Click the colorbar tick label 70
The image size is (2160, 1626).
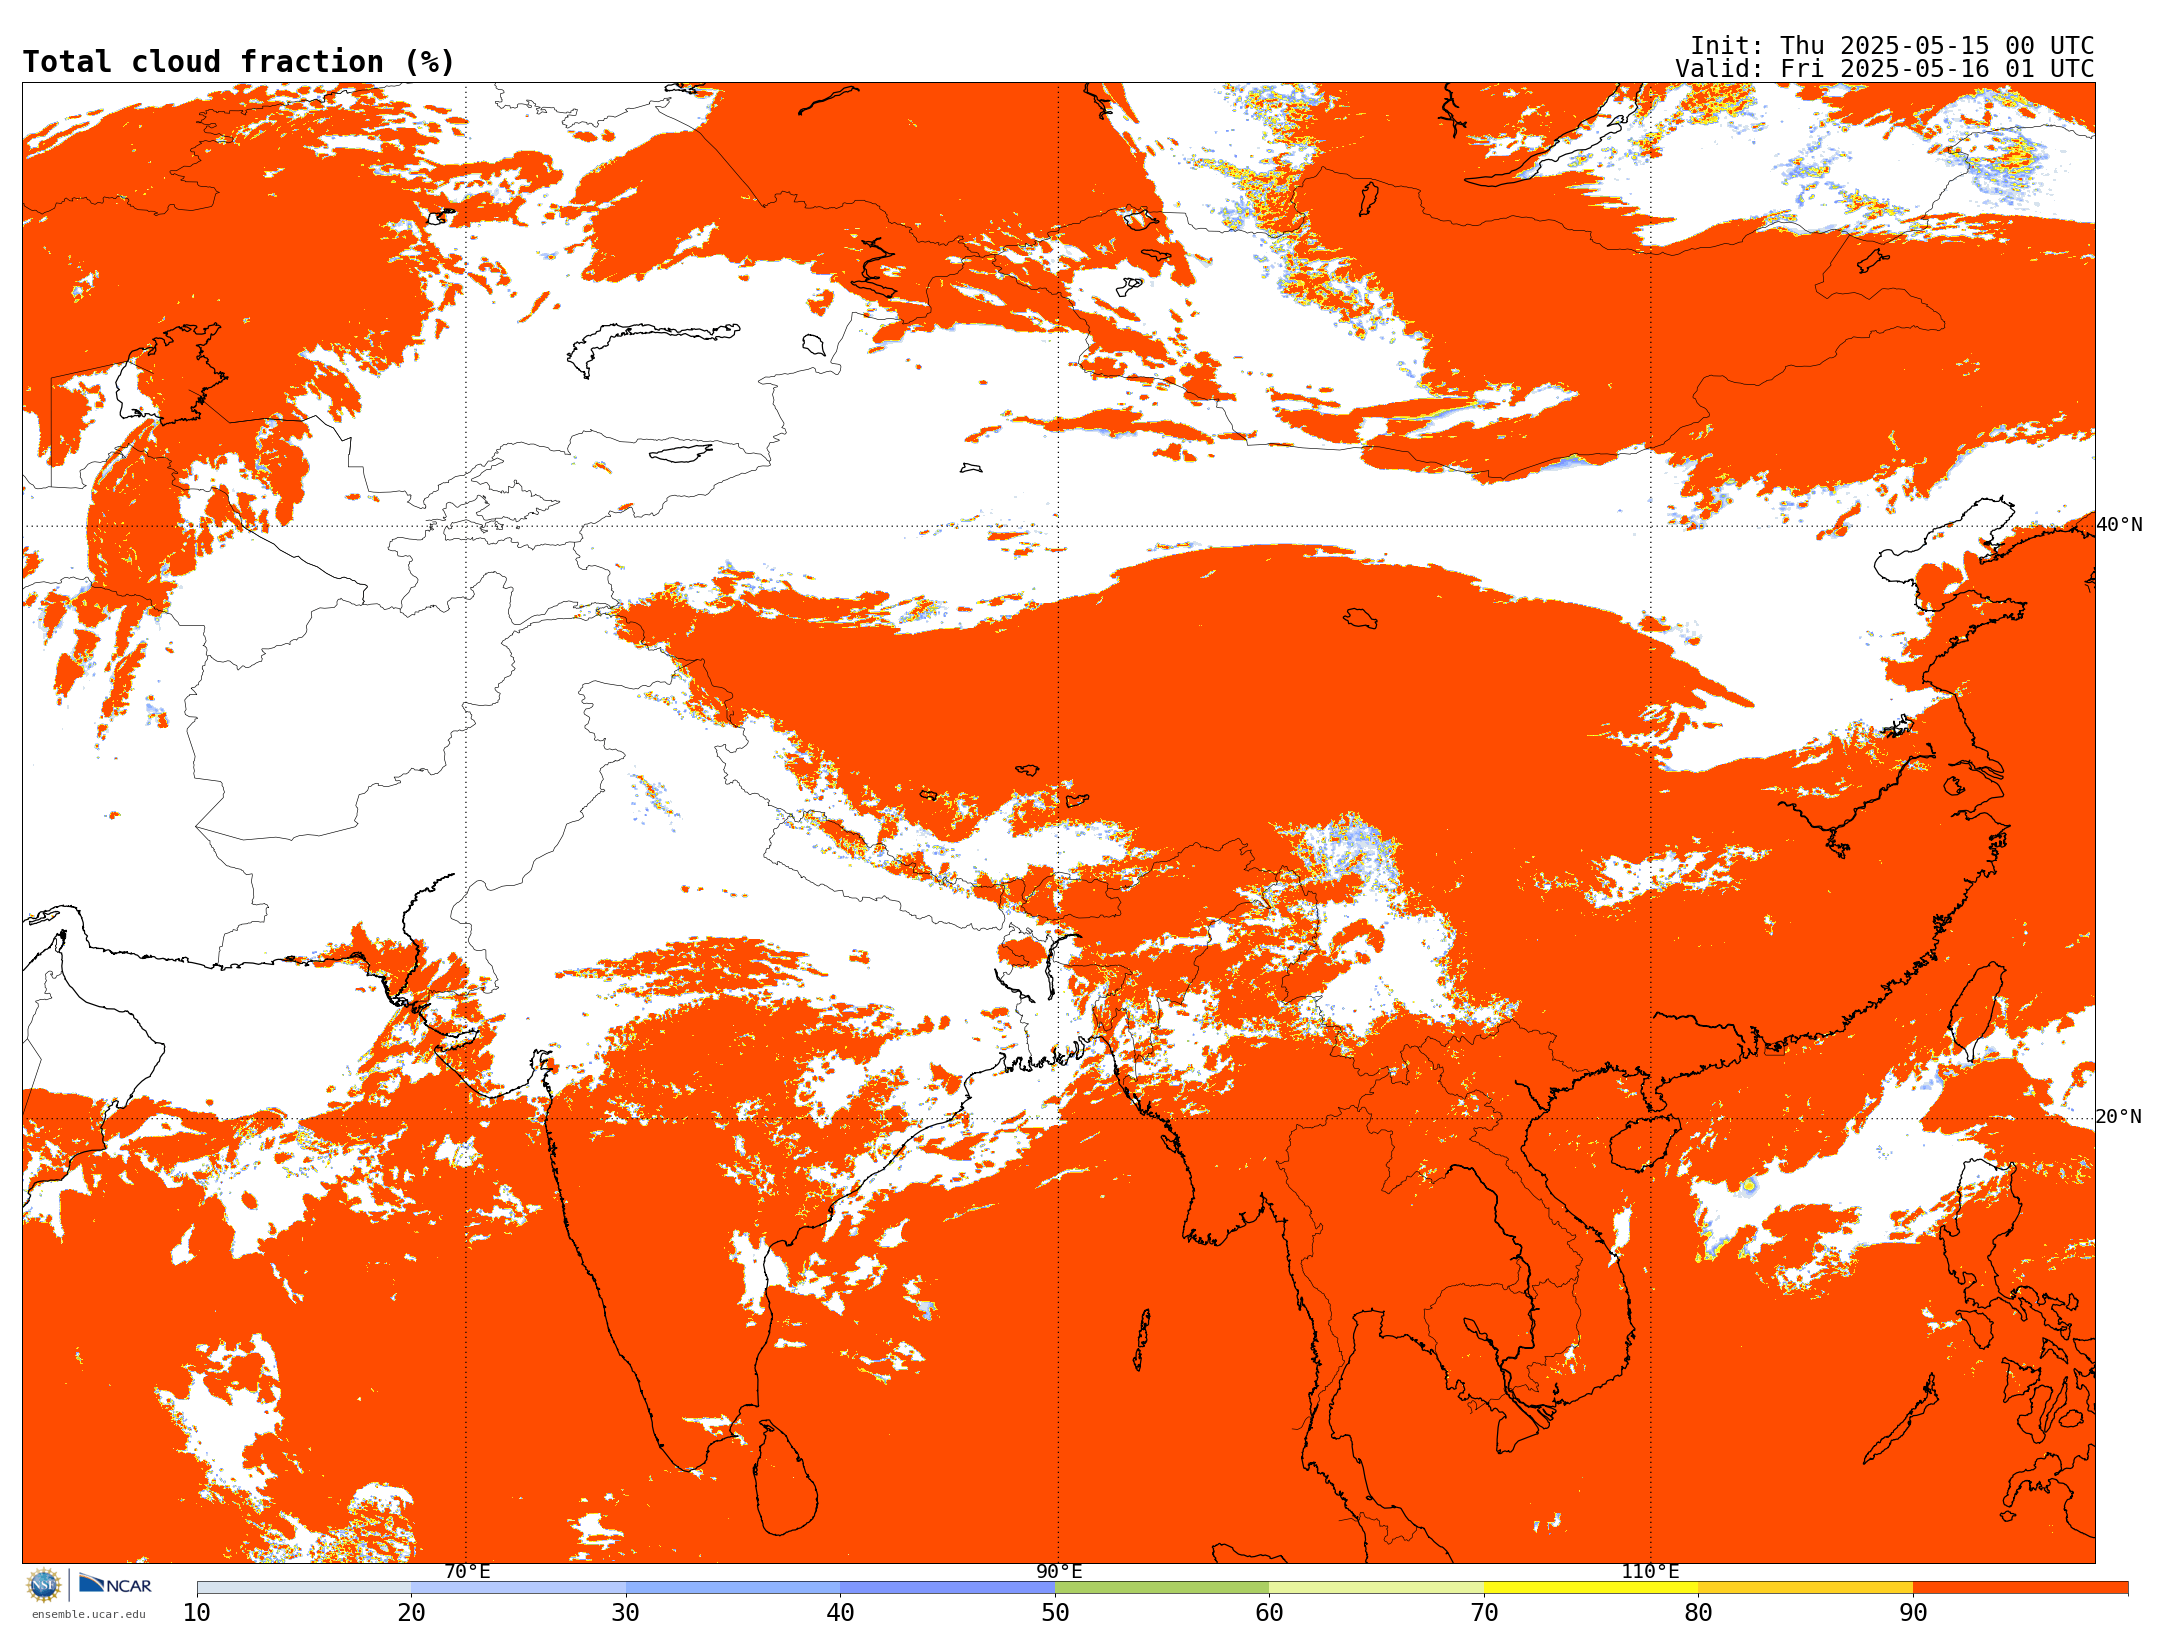[1484, 1612]
